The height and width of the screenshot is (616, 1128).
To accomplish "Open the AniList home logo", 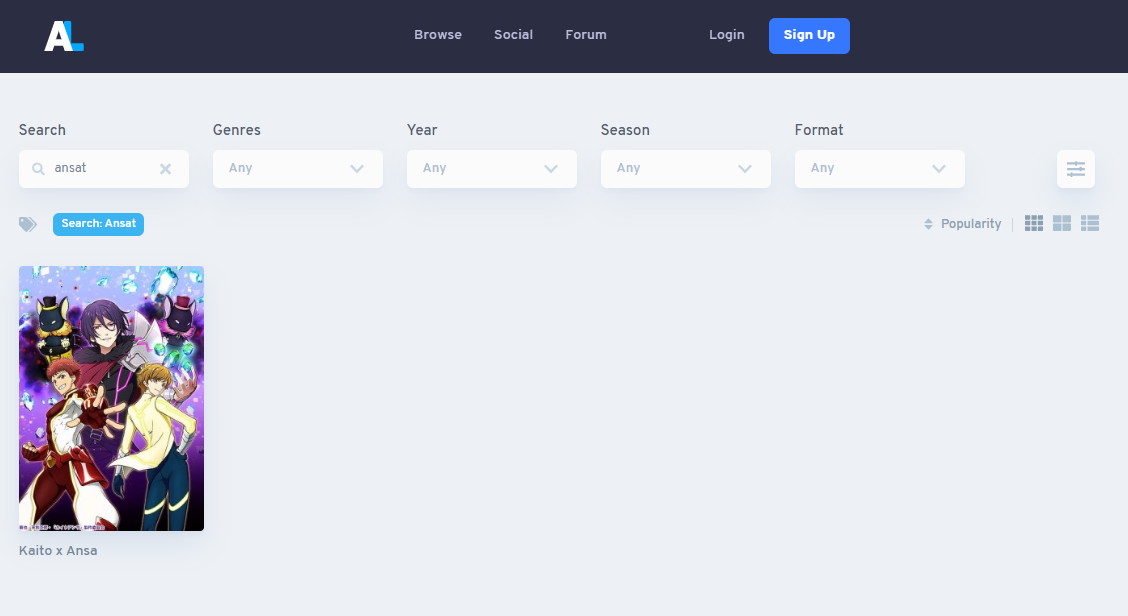I will click(x=64, y=36).
